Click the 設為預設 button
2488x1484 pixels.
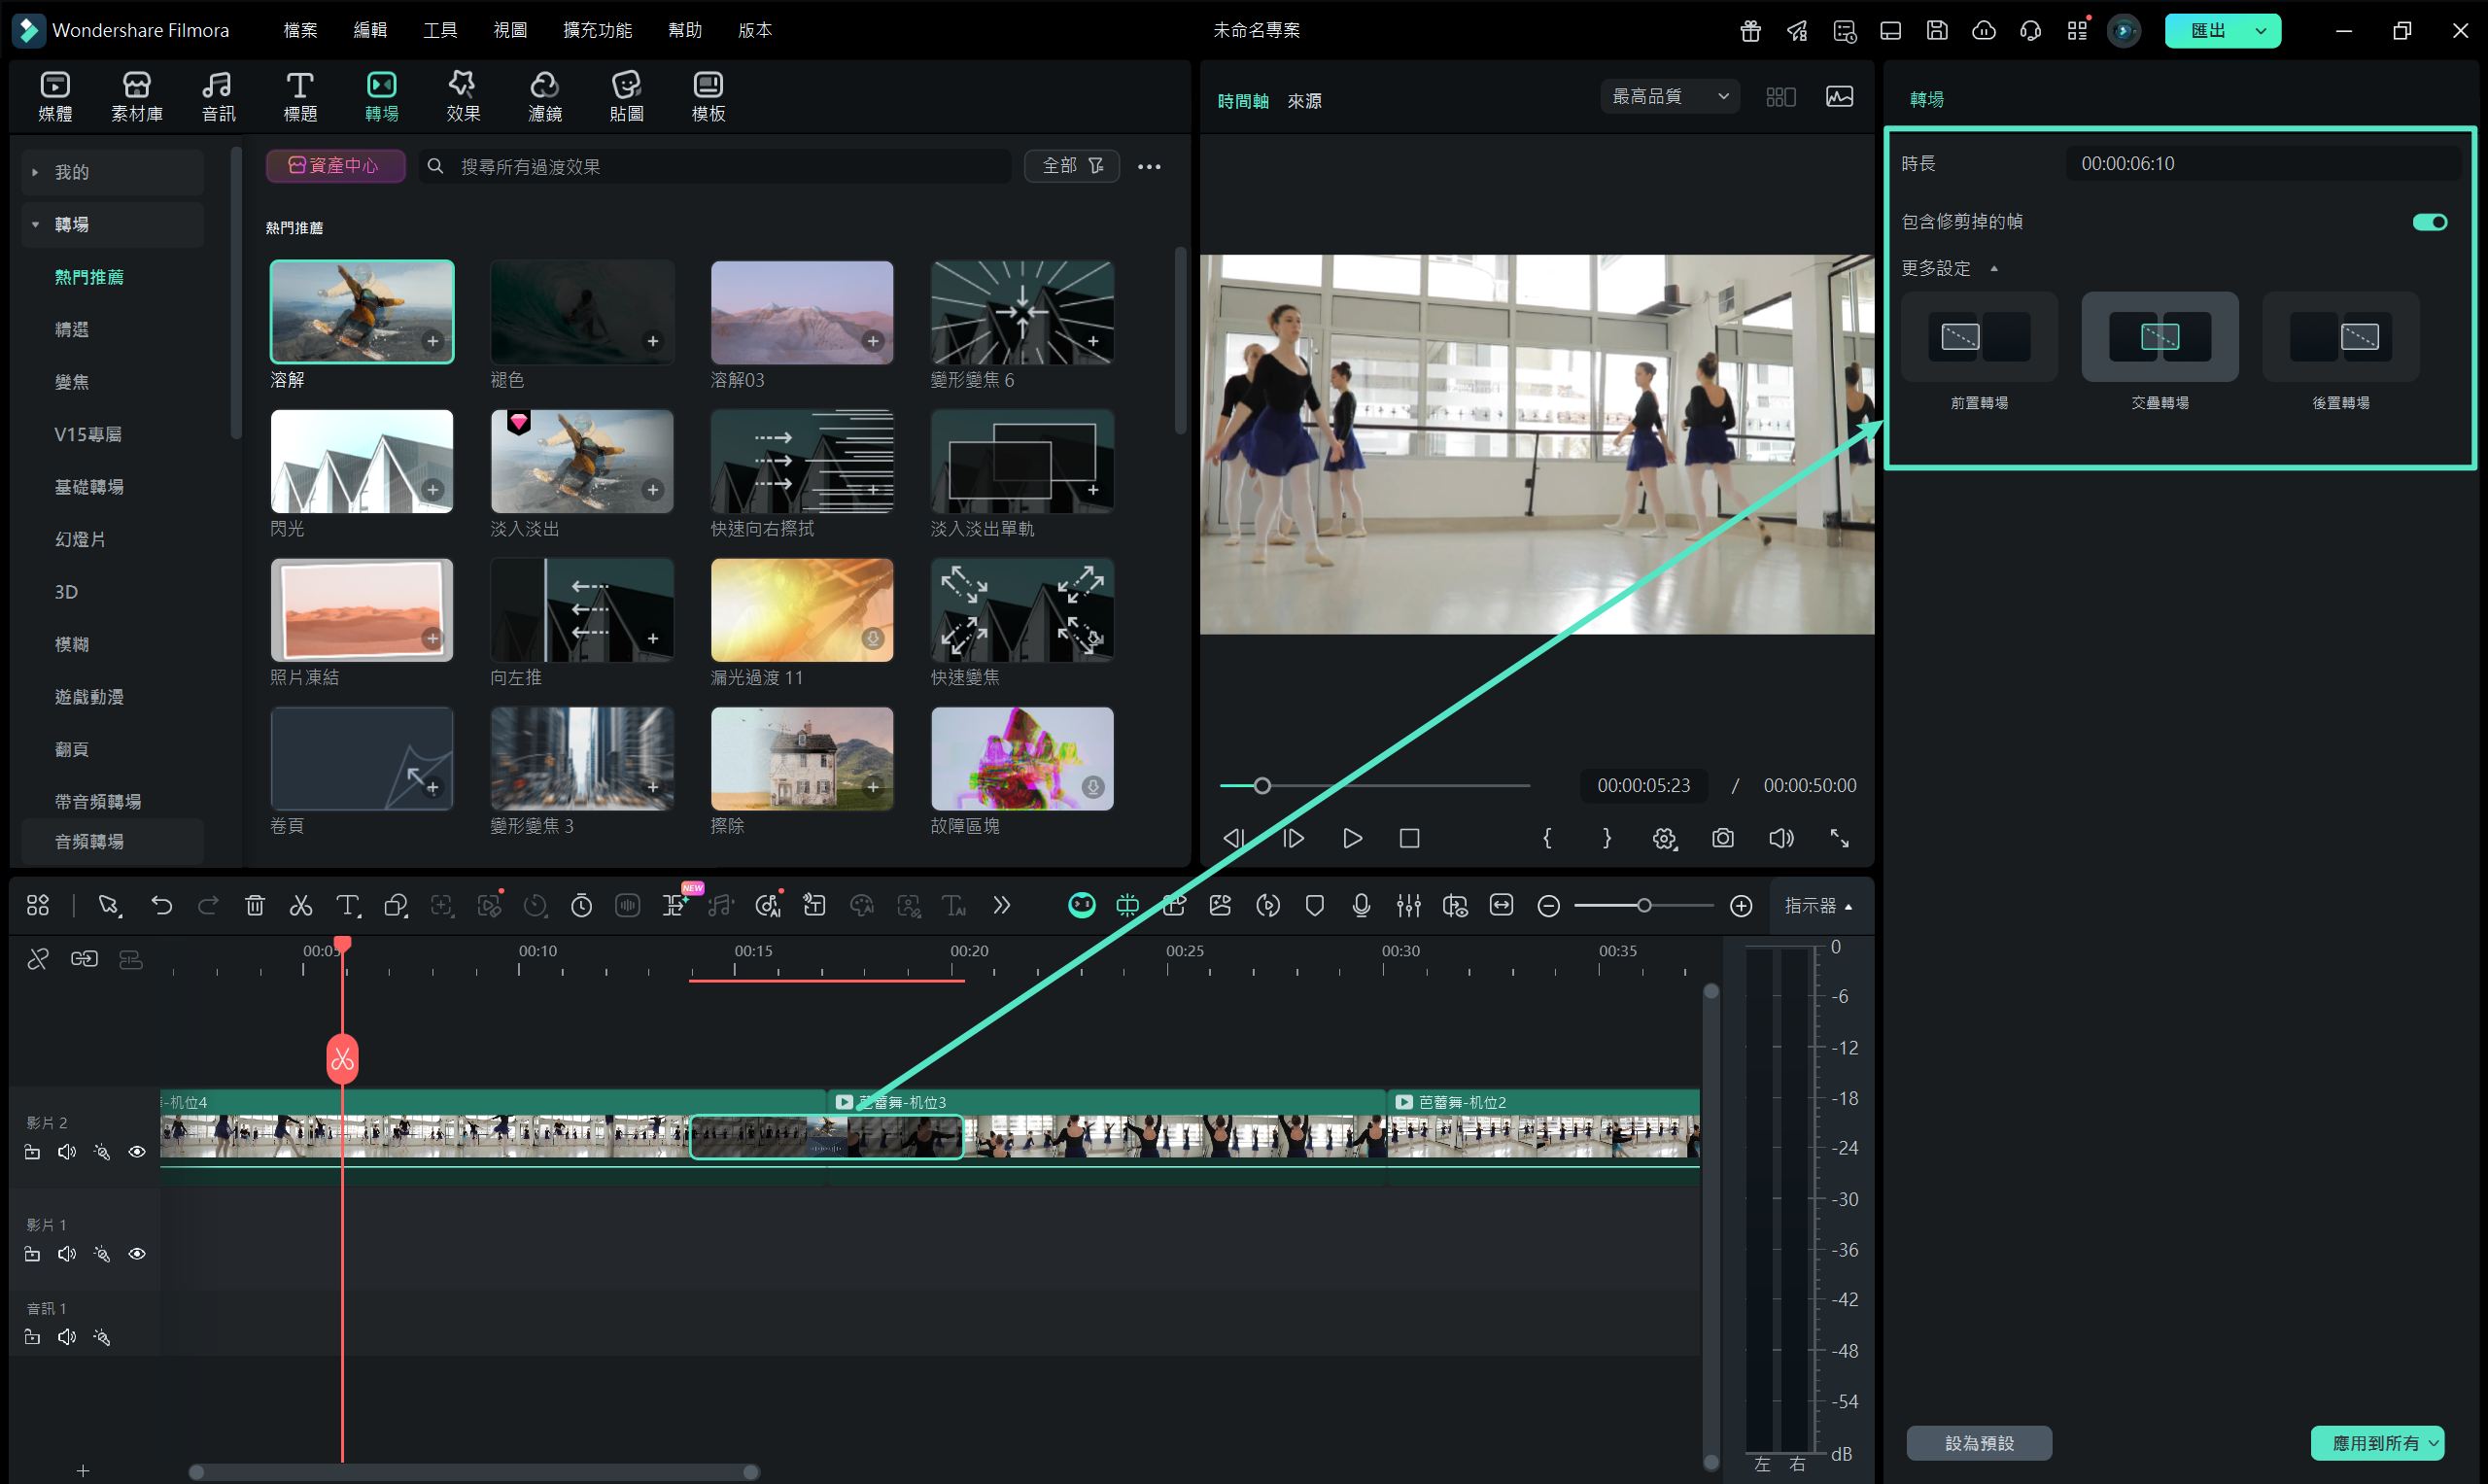1978,1443
